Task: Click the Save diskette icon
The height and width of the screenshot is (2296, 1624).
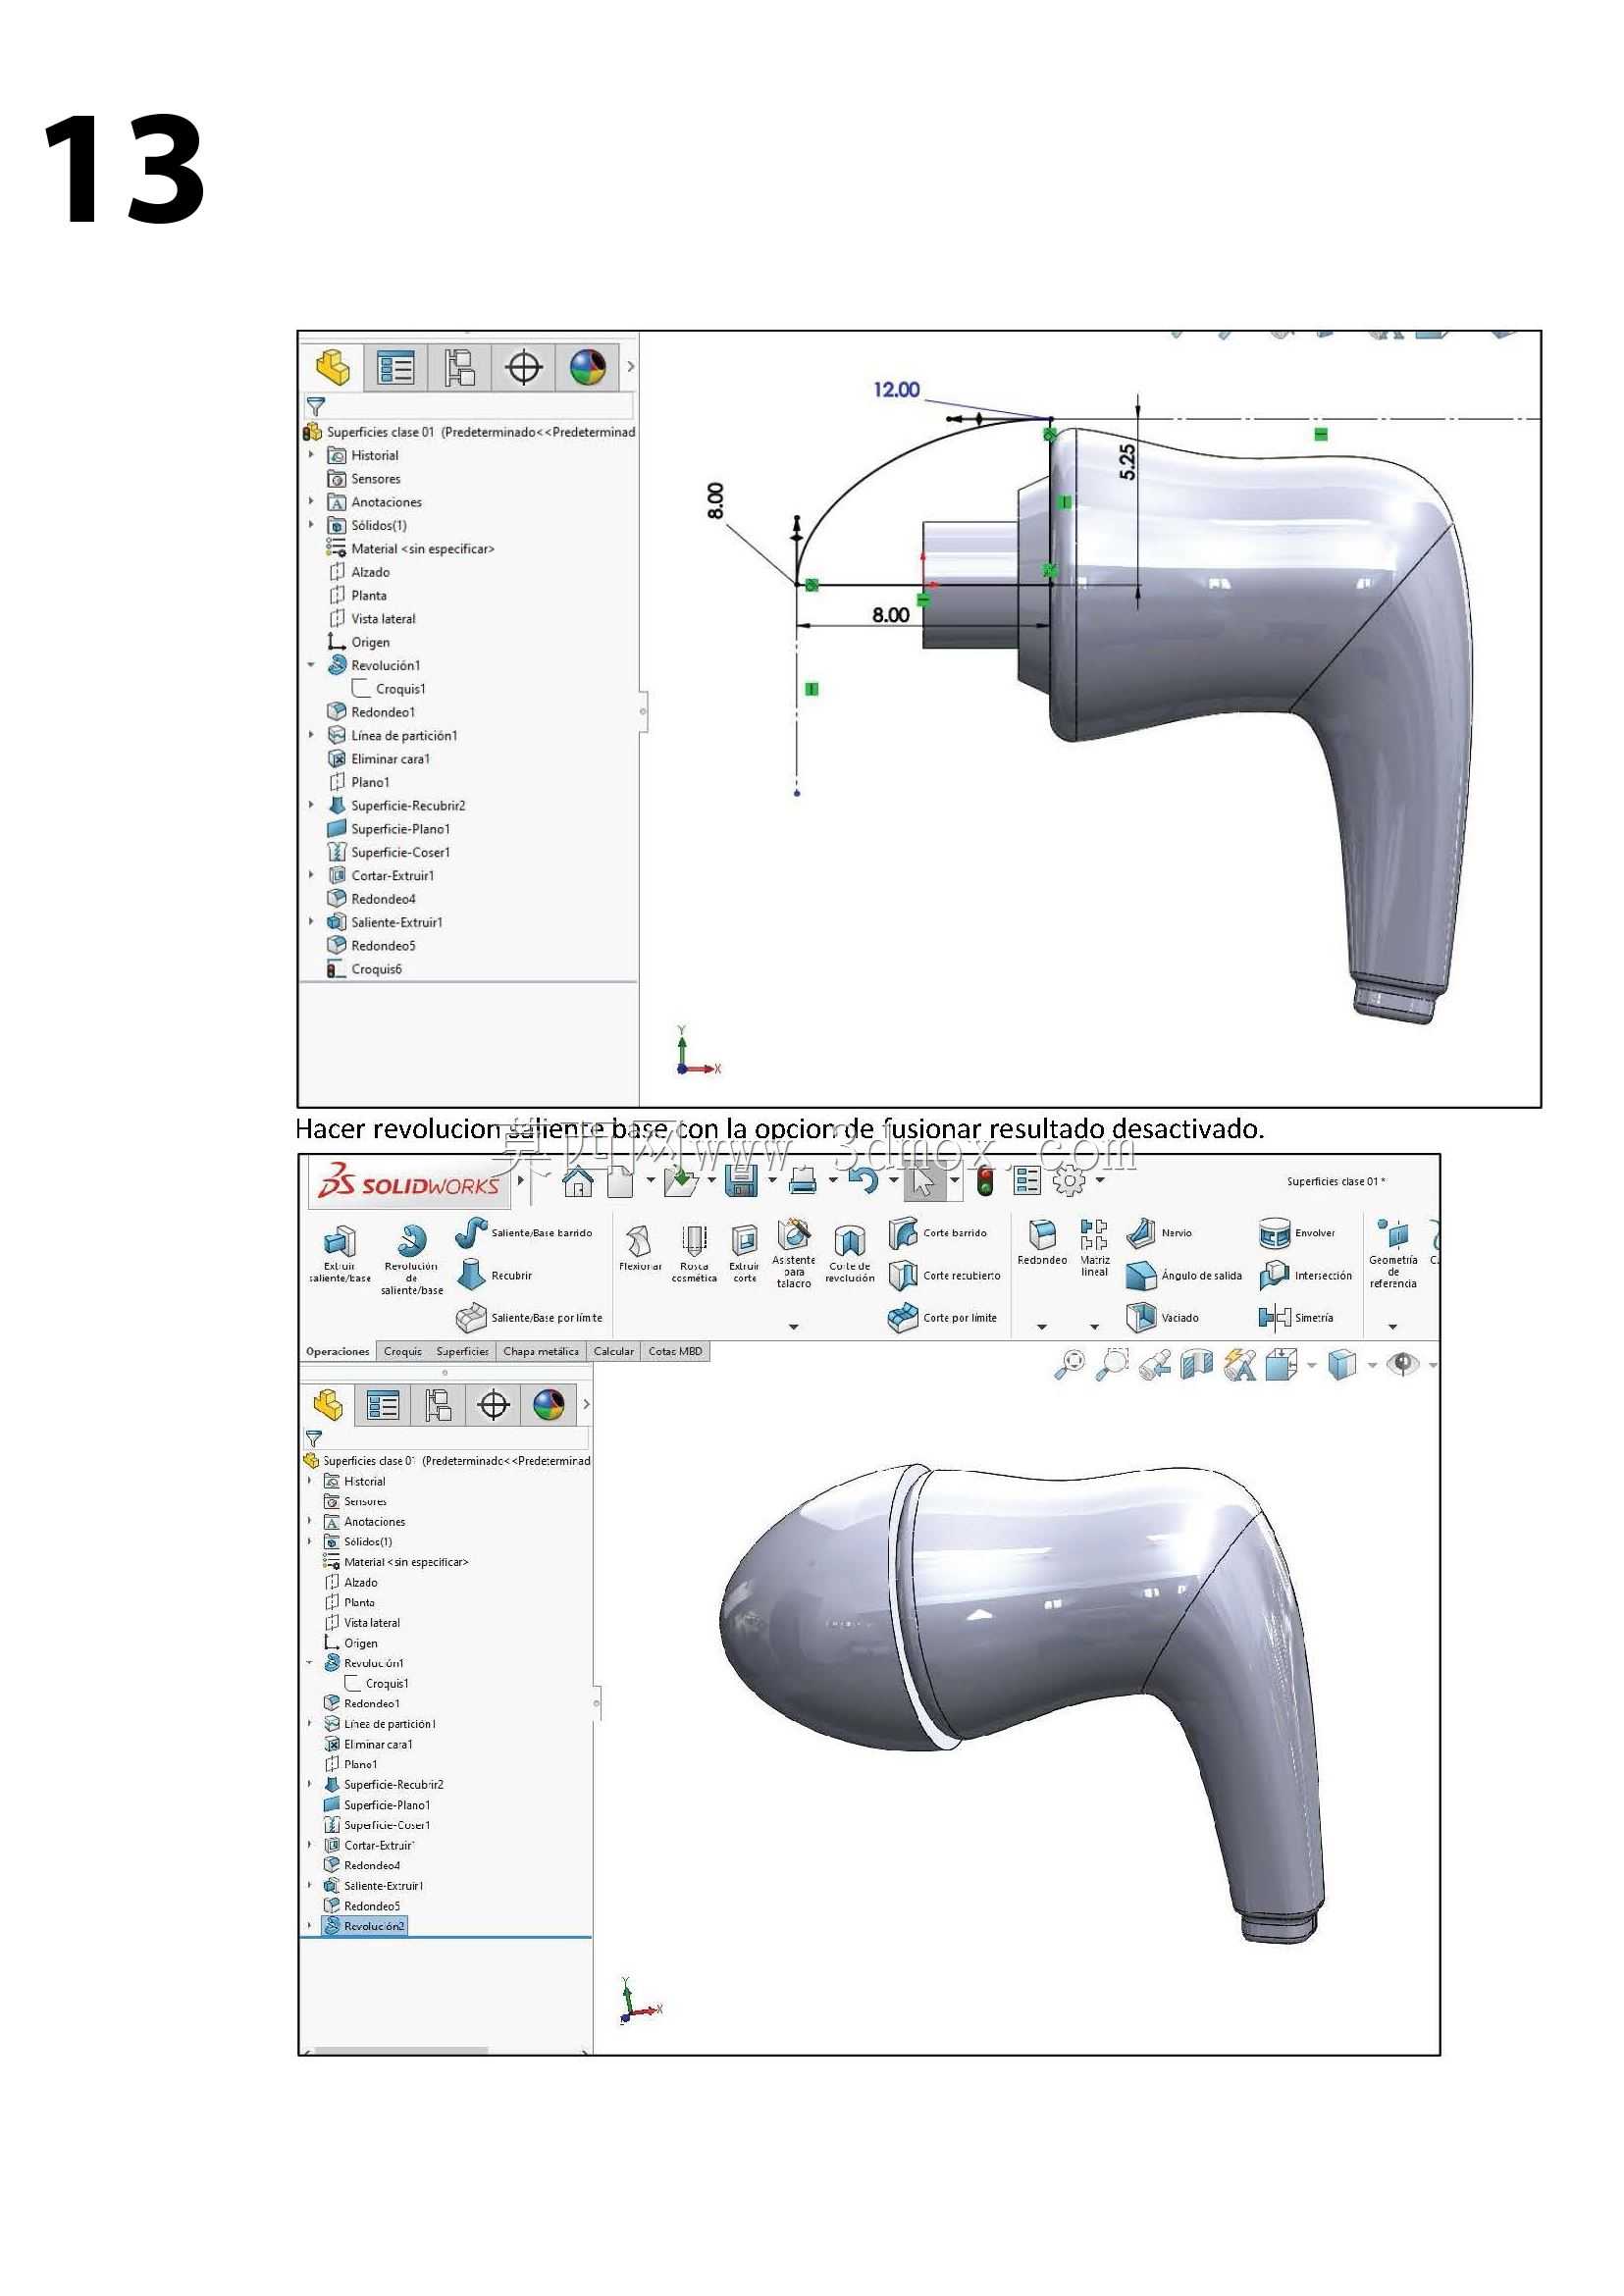Action: pyautogui.click(x=741, y=1183)
